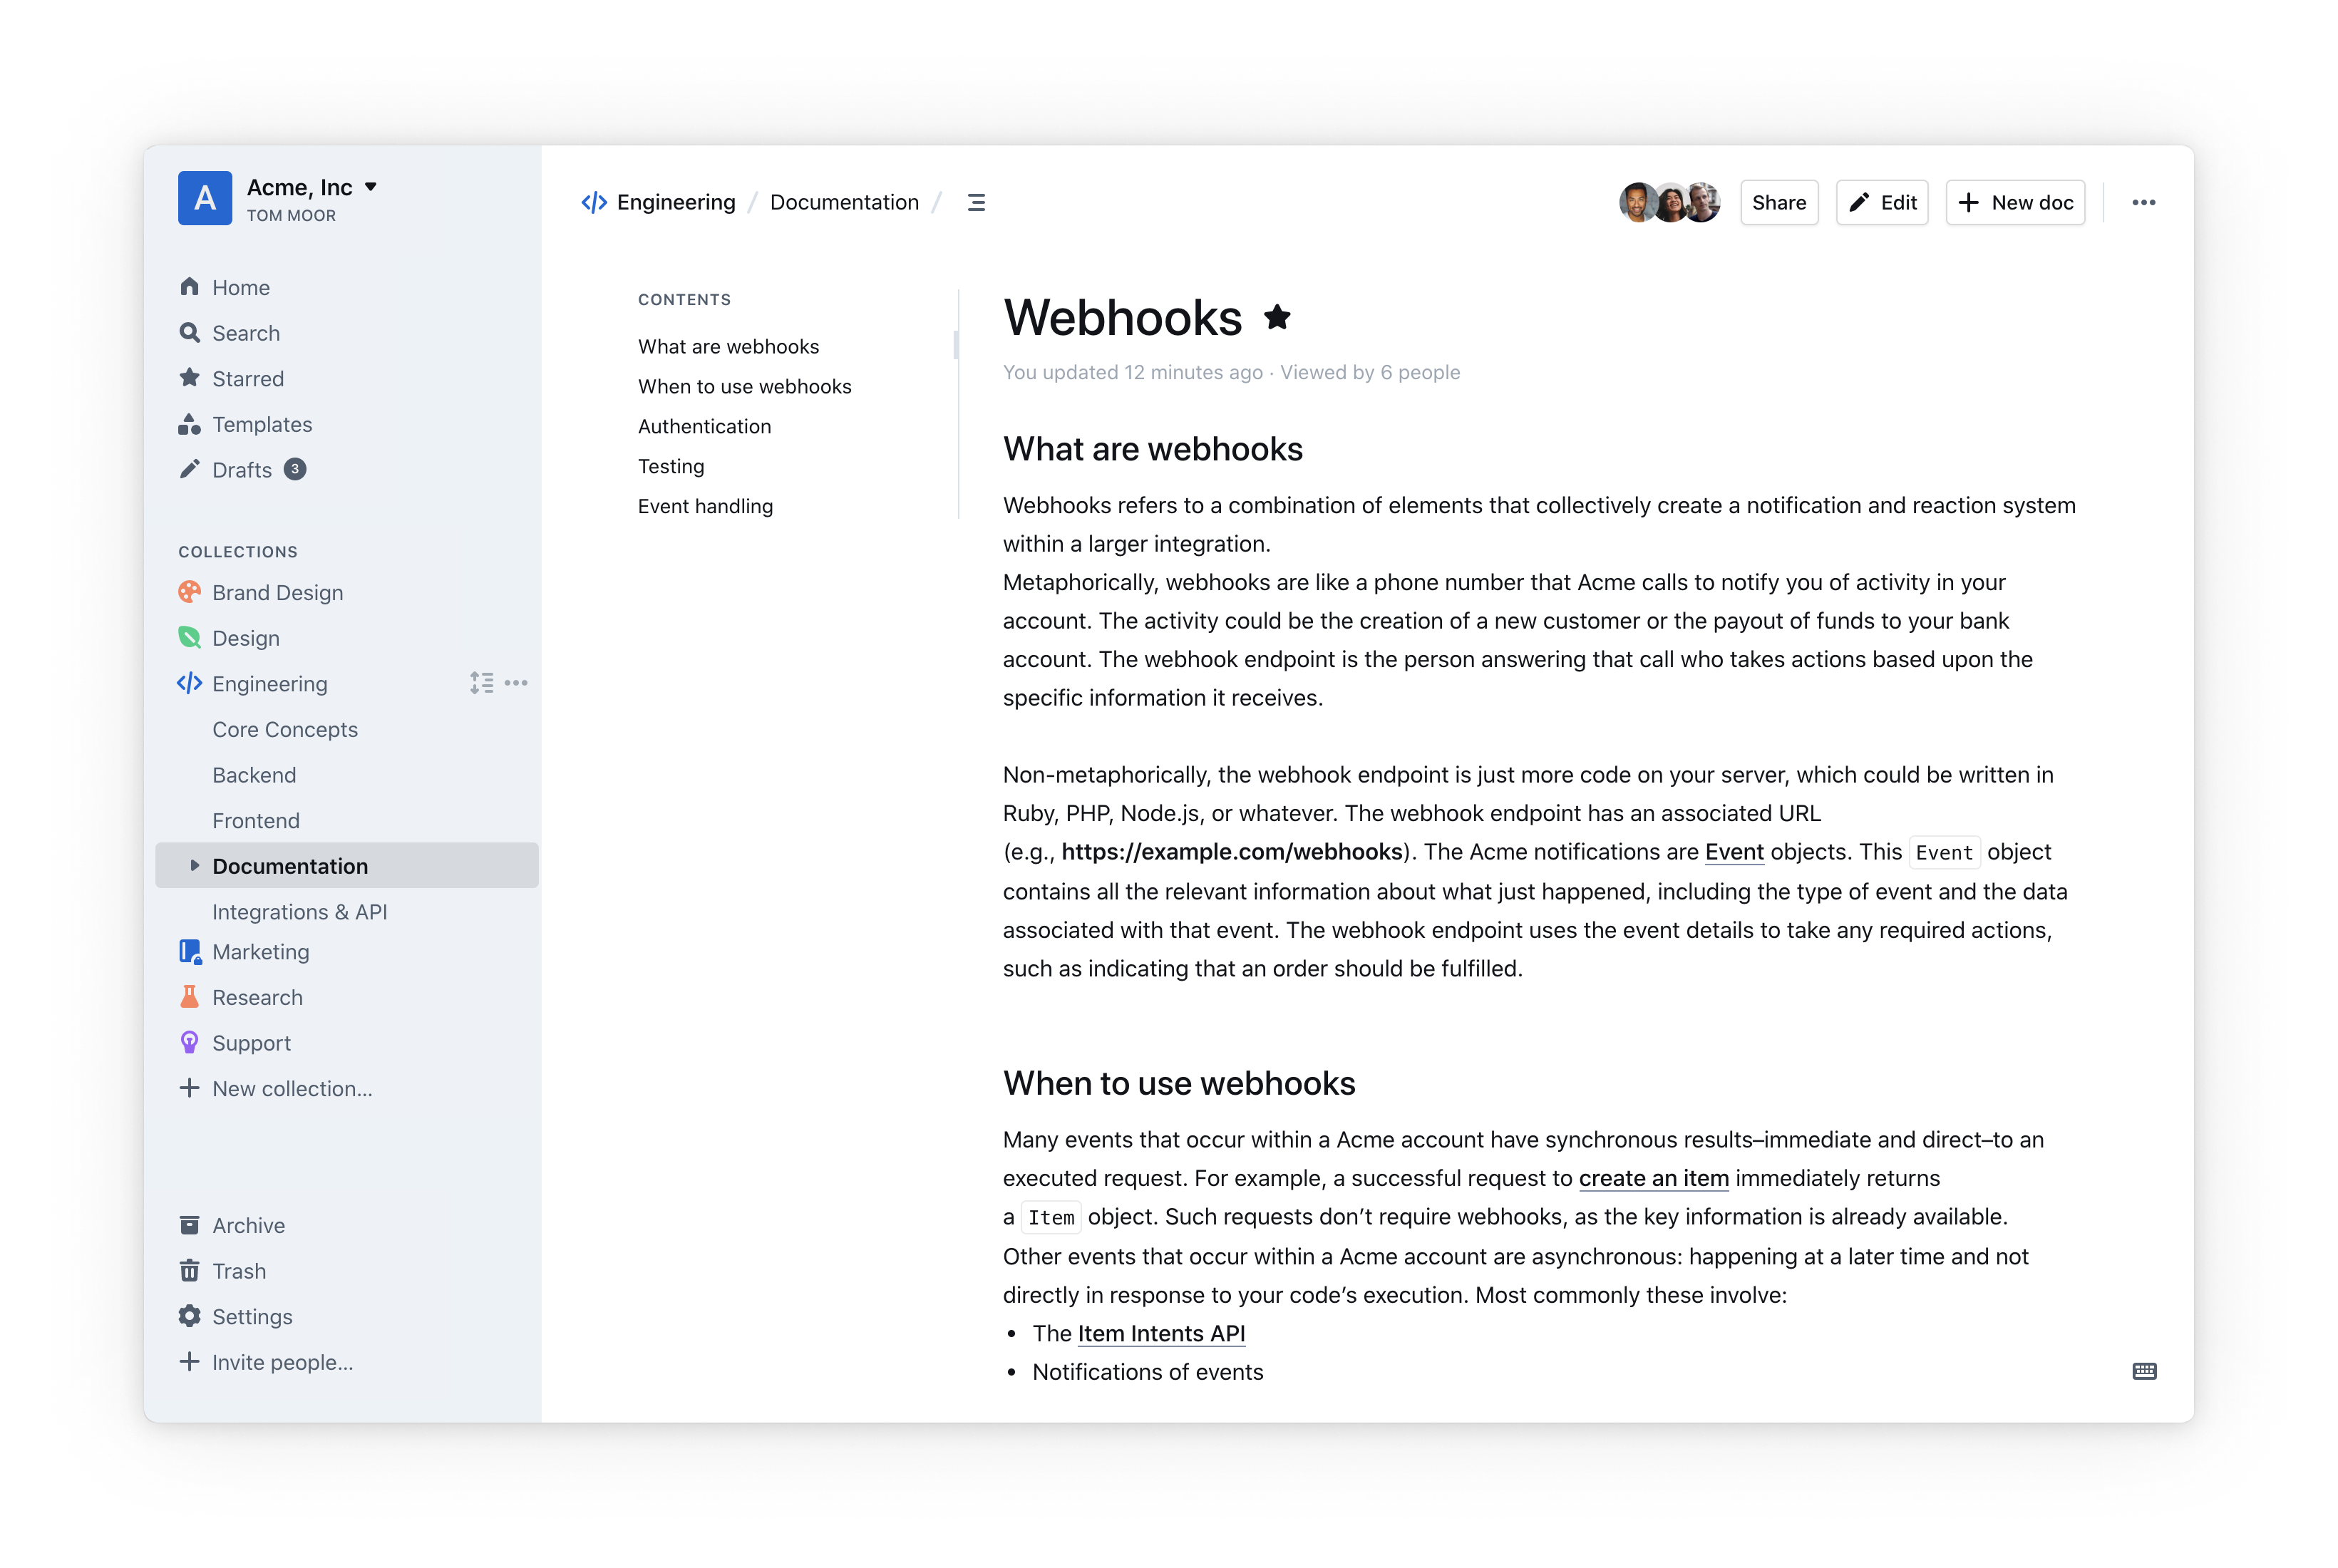The image size is (2338, 1568).
Task: Expand the Documentation tree item
Action: 192,865
